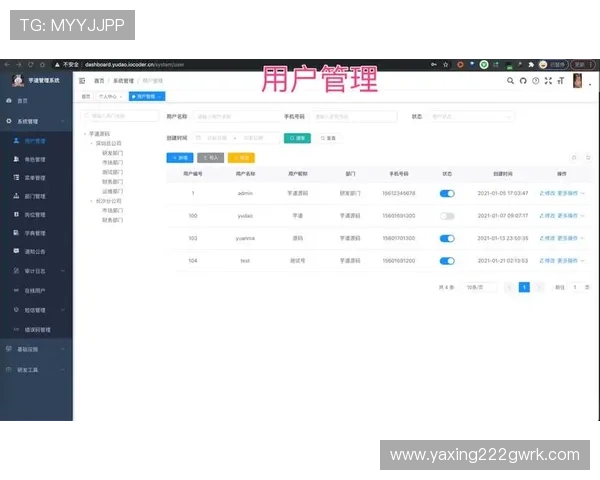This screenshot has height=480, width=600.
Task: Open 更多操作 dropdown in yuanma row
Action: [x=571, y=238]
